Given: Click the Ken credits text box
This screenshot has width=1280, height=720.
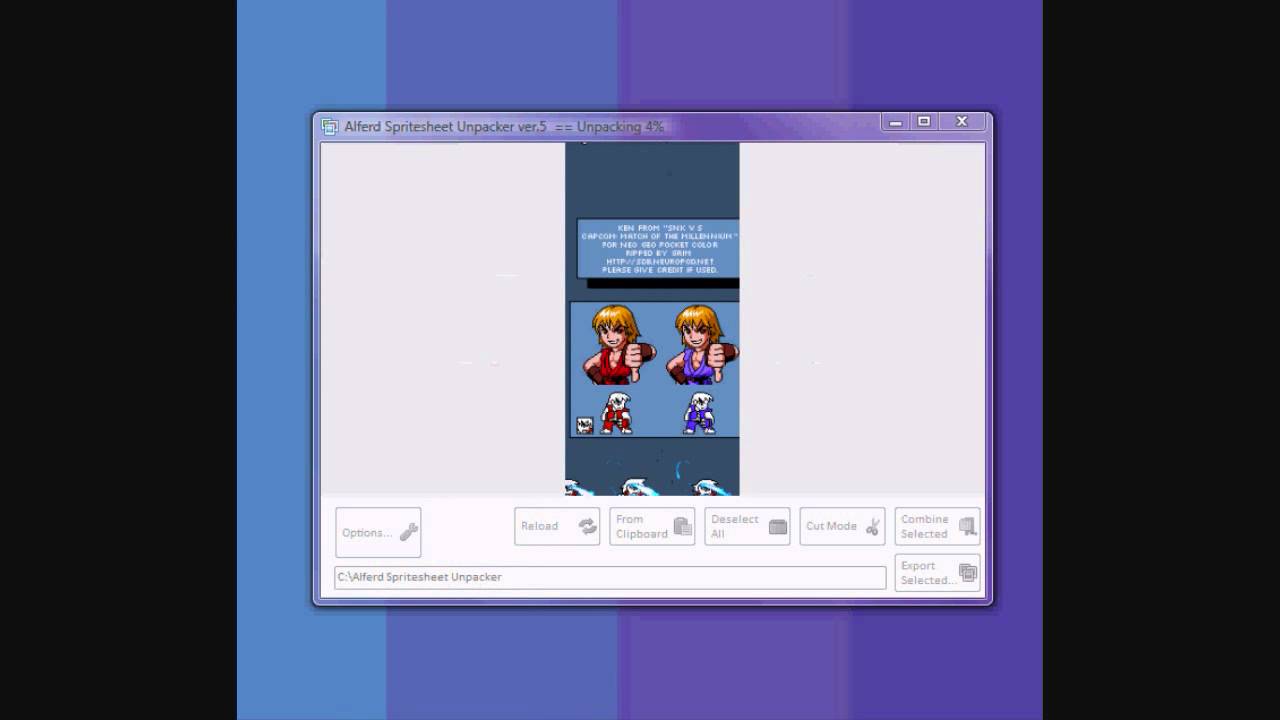Looking at the screenshot, I should click(x=658, y=248).
